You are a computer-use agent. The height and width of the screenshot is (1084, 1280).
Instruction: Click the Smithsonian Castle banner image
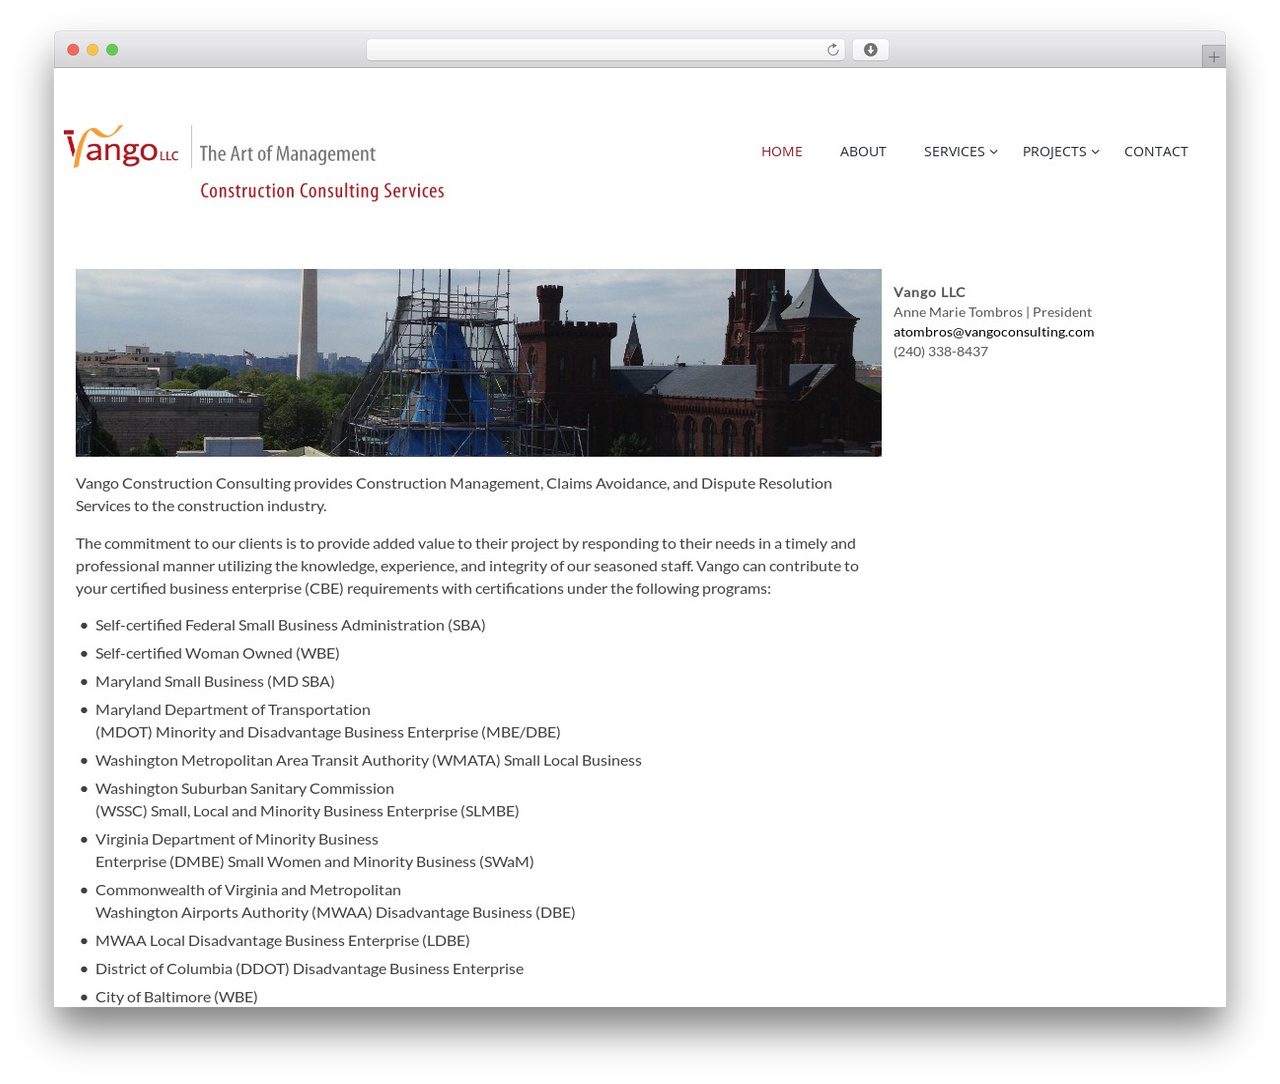(478, 363)
